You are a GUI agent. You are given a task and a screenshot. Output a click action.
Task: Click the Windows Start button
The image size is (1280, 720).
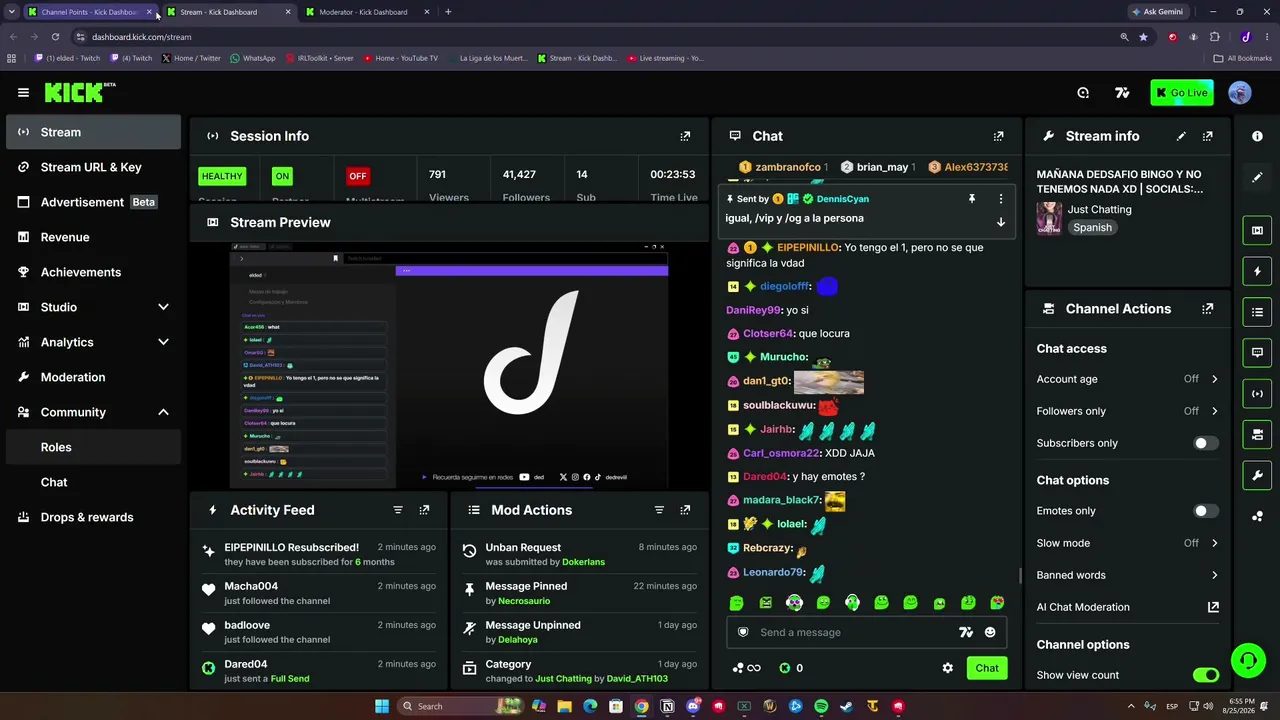tap(381, 706)
